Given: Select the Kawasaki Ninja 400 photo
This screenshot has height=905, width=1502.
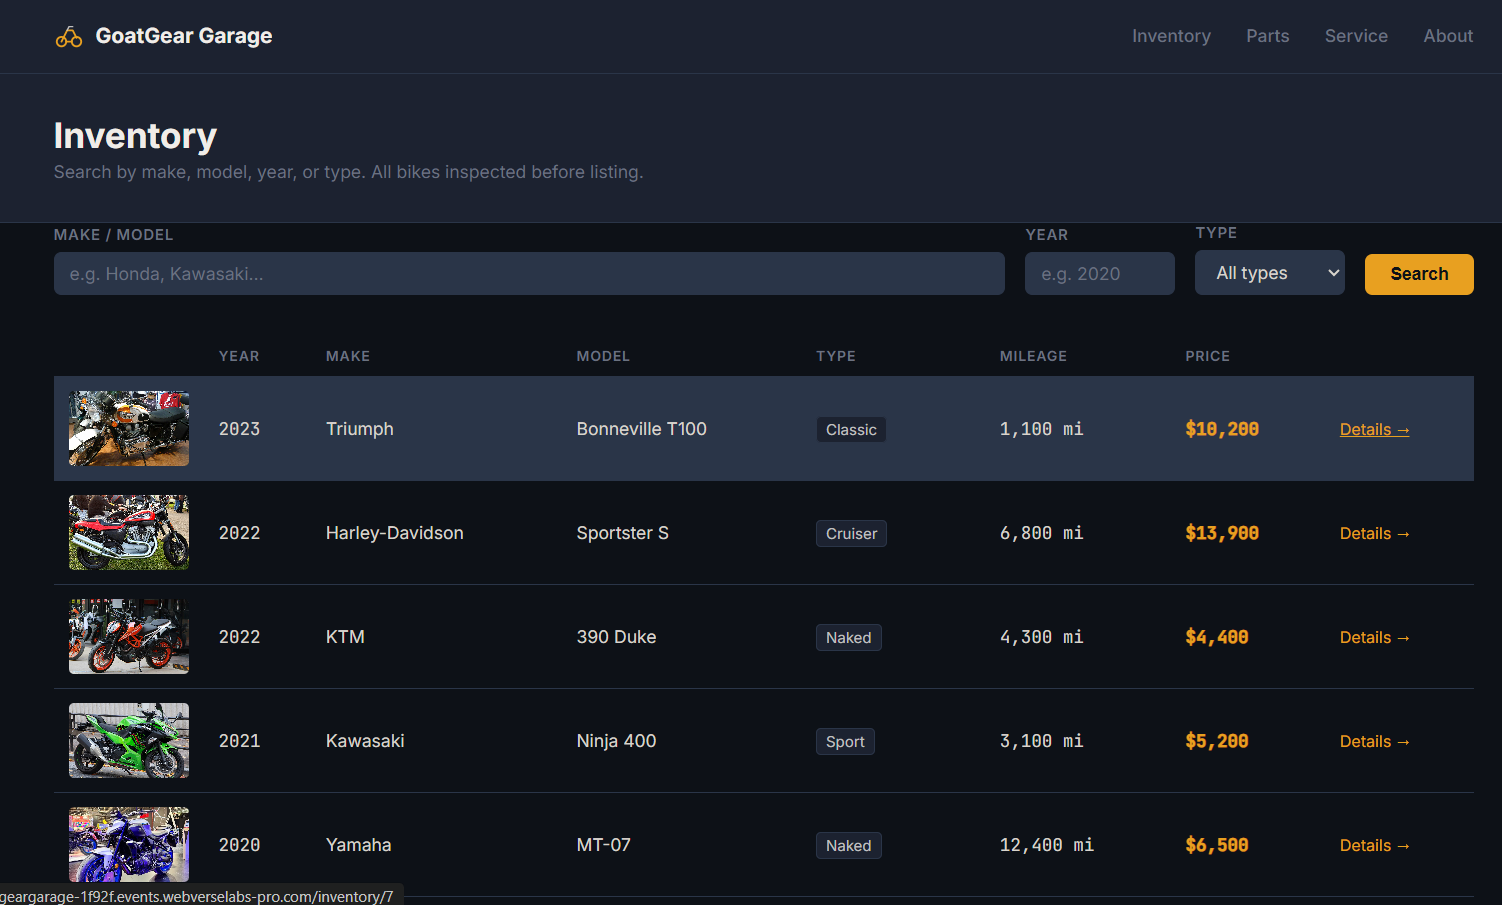Looking at the screenshot, I should tap(129, 740).
